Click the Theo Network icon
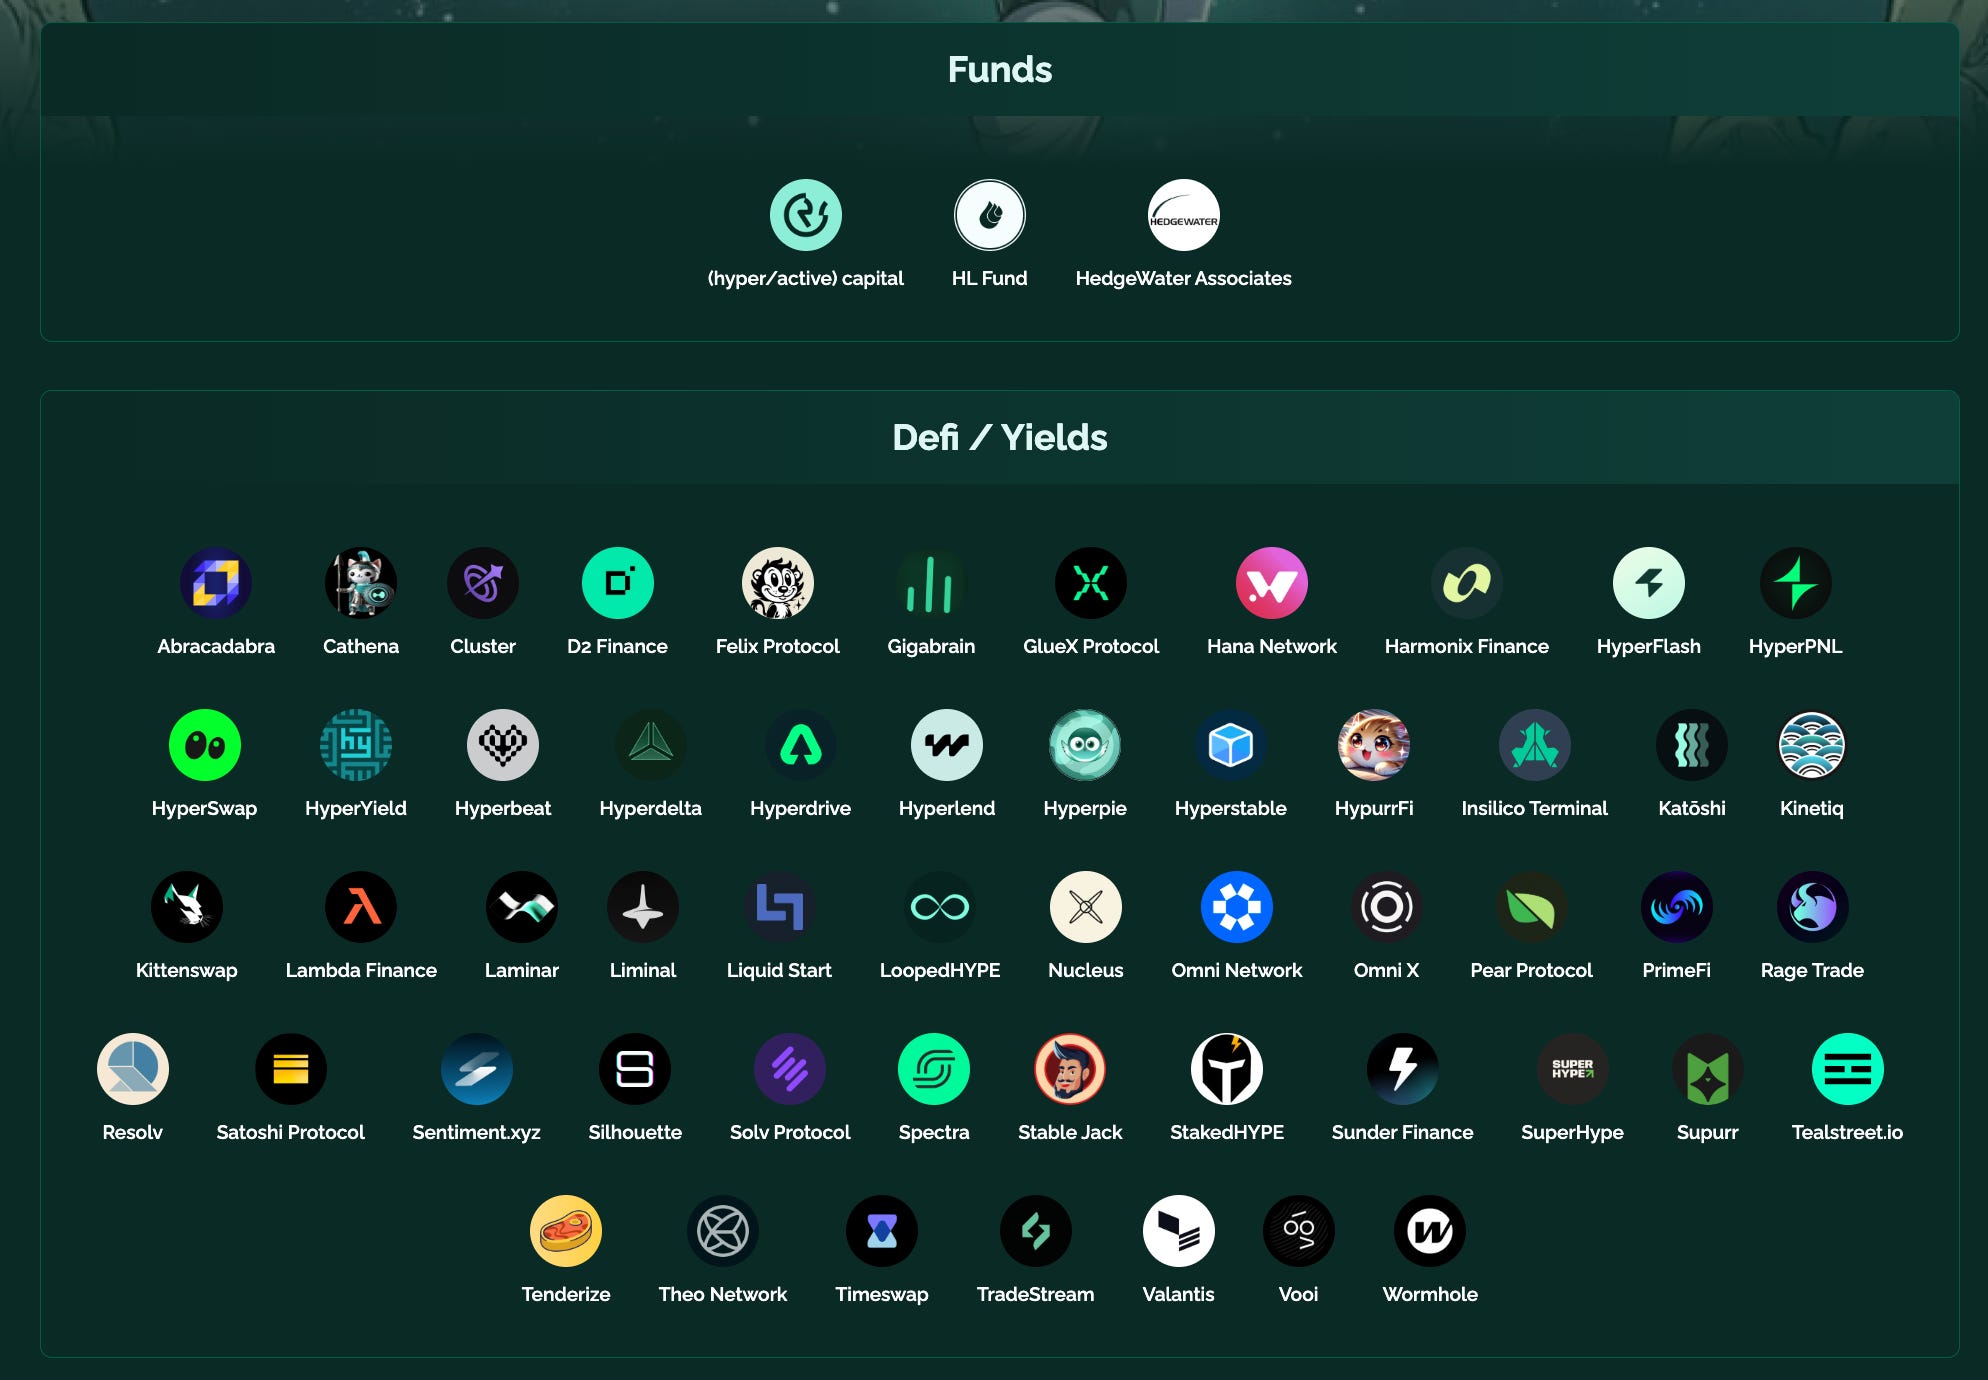The image size is (1988, 1380). (x=723, y=1231)
